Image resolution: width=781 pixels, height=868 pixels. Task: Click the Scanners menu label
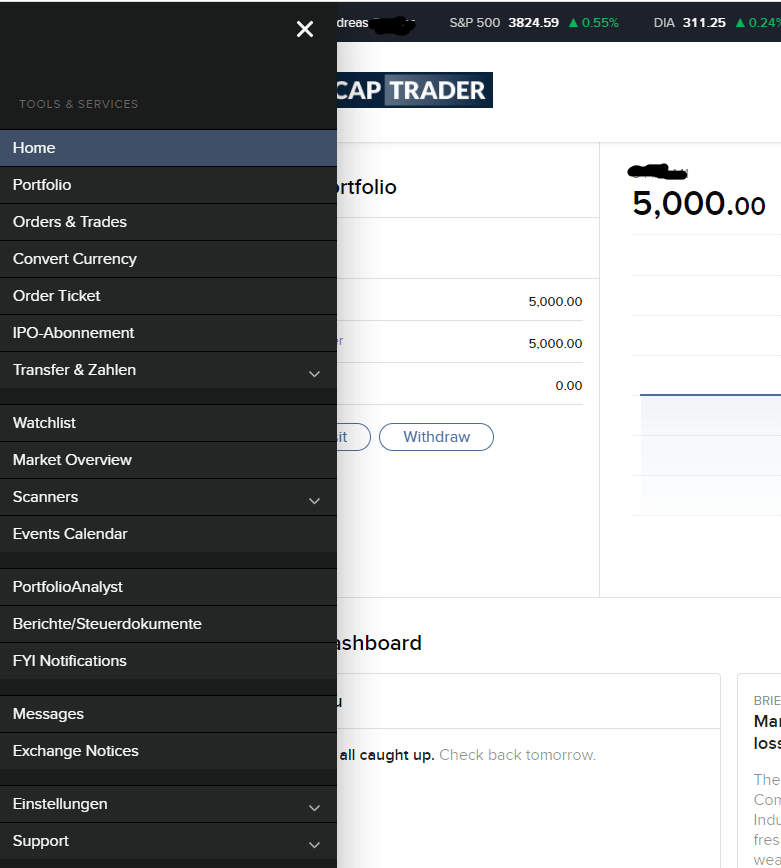[45, 497]
